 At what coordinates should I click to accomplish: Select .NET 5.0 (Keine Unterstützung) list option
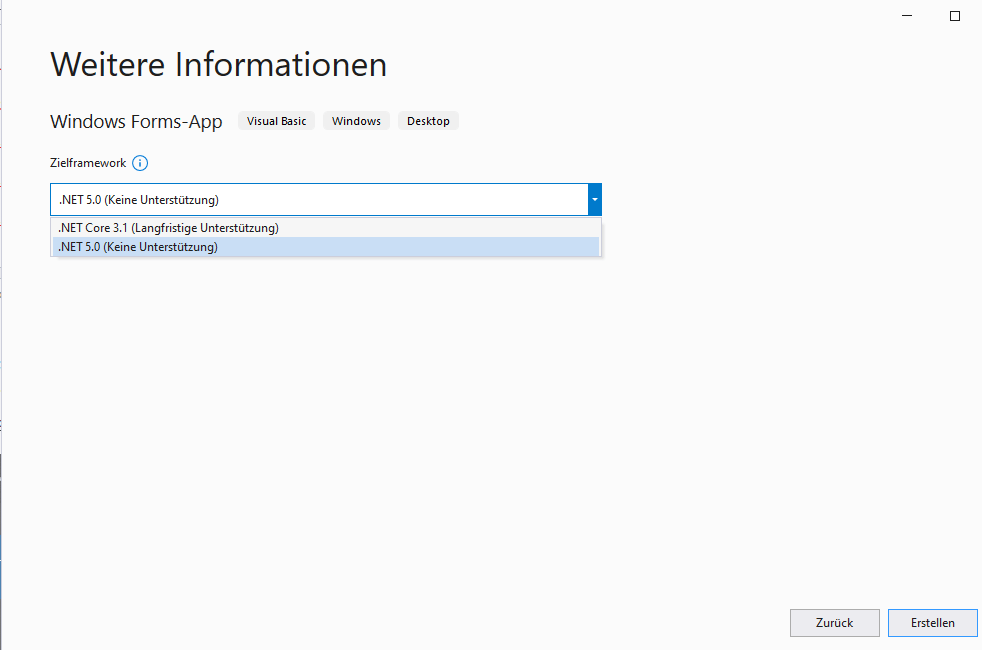(326, 247)
